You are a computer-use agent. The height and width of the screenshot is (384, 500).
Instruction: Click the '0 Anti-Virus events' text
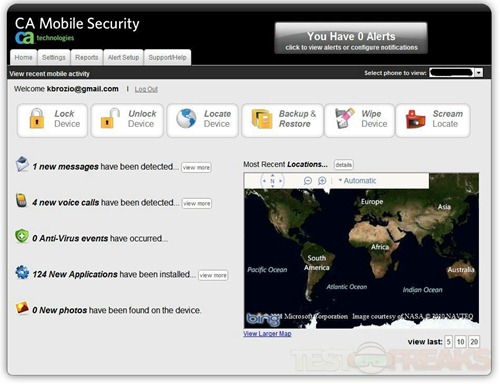coord(70,239)
